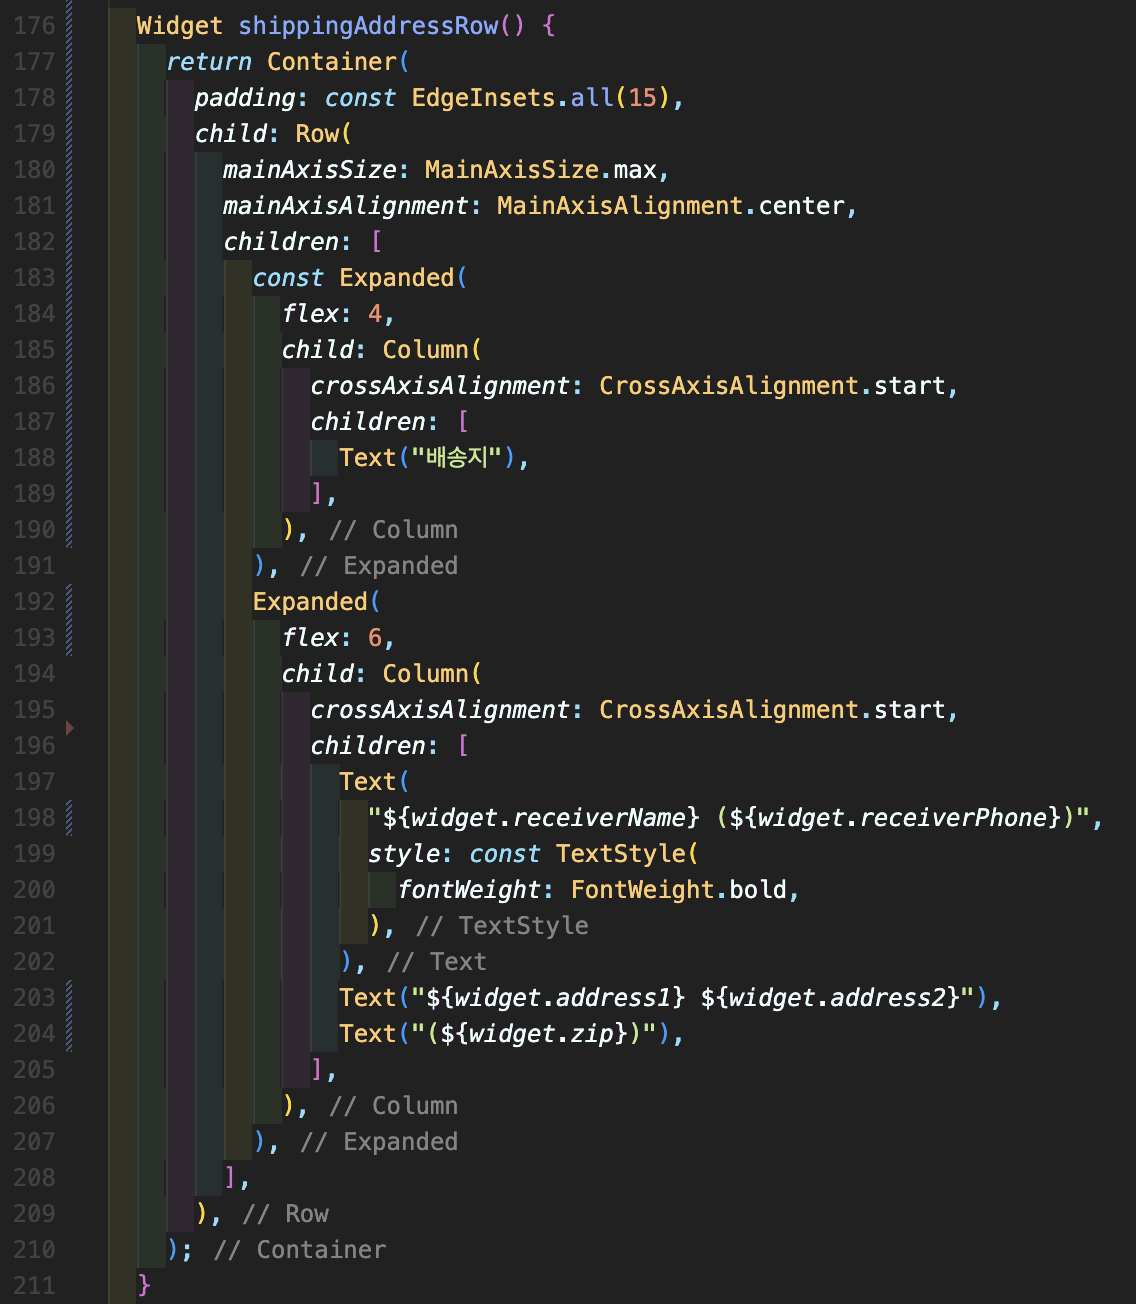Click widget.zip in line 204
1136x1304 pixels.
(x=542, y=1034)
